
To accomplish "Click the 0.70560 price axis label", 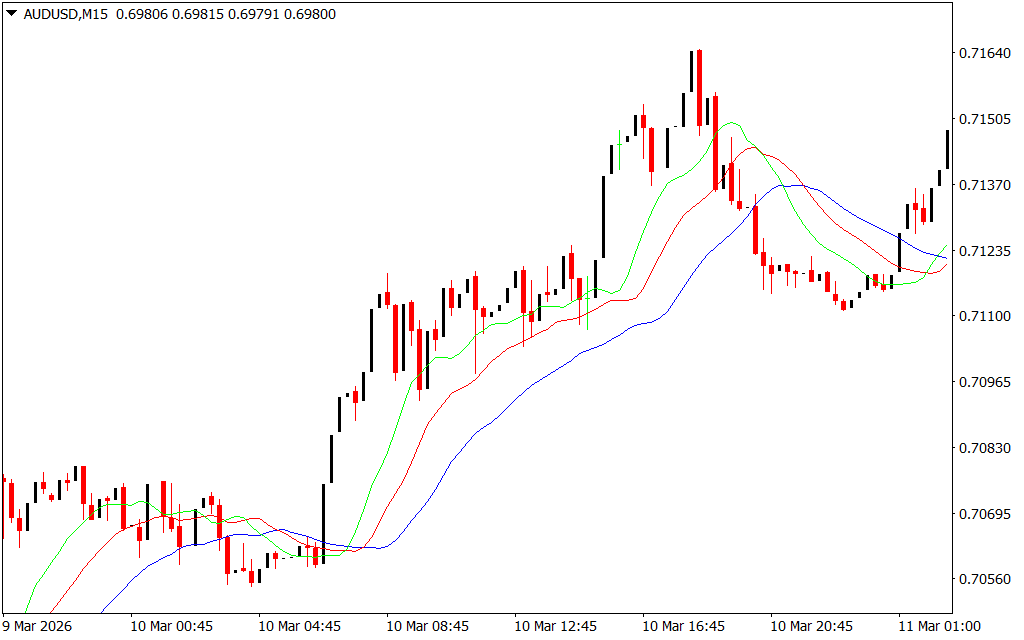I will pyautogui.click(x=984, y=580).
